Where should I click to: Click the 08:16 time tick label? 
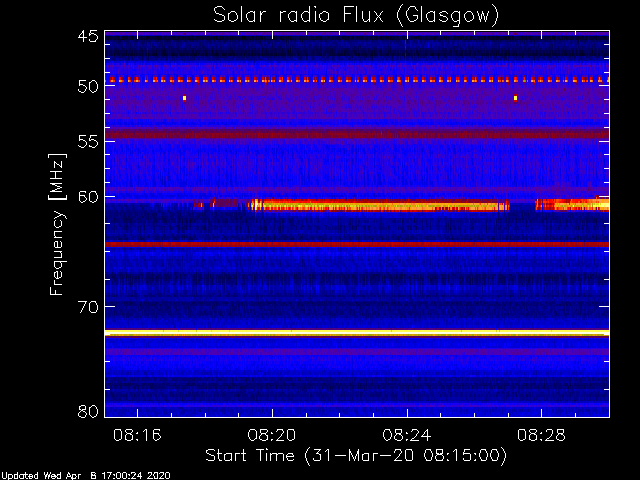pyautogui.click(x=137, y=435)
